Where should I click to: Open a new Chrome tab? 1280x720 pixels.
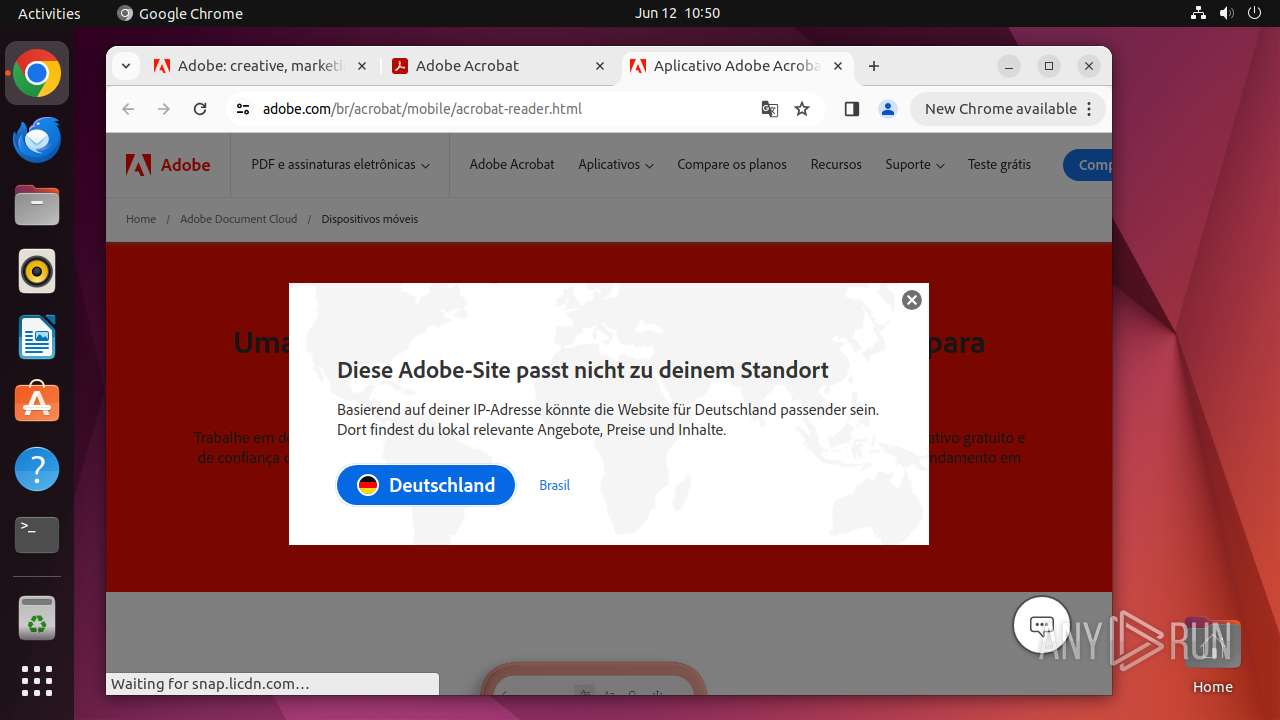[x=874, y=66]
